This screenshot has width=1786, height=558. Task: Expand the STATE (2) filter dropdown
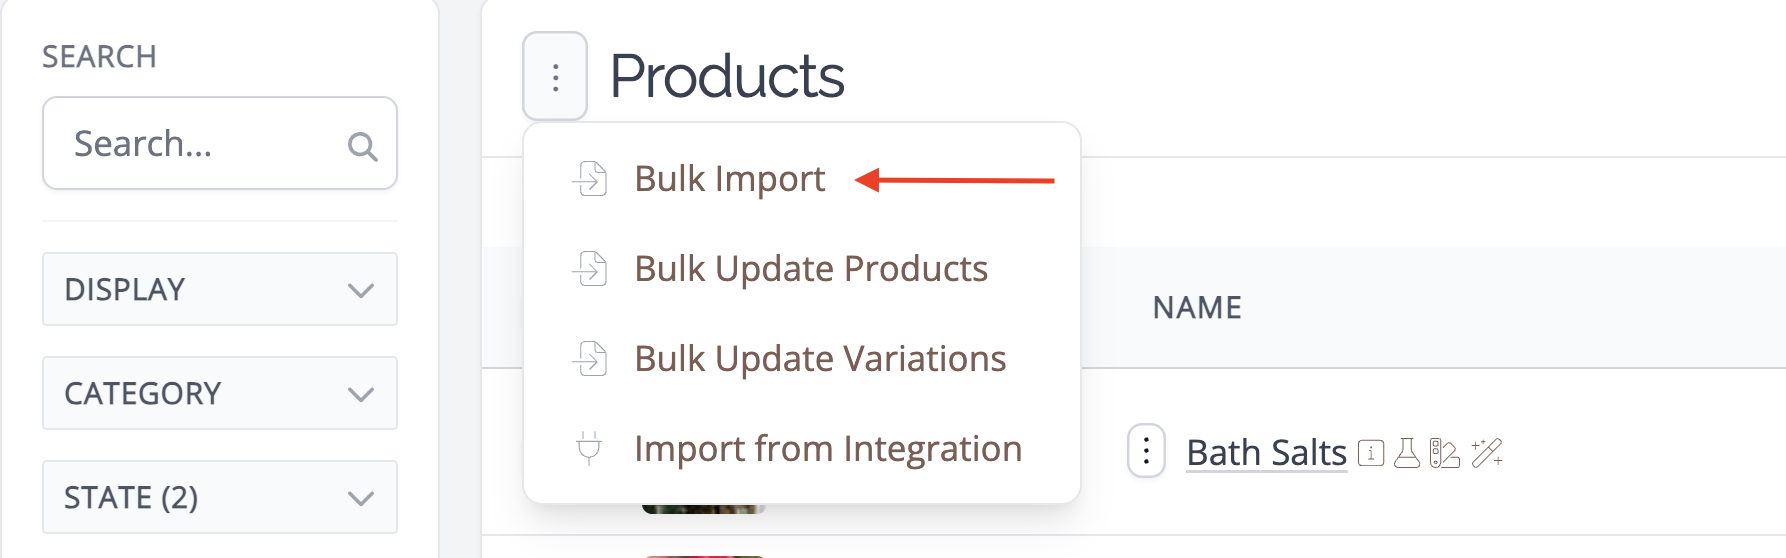220,497
